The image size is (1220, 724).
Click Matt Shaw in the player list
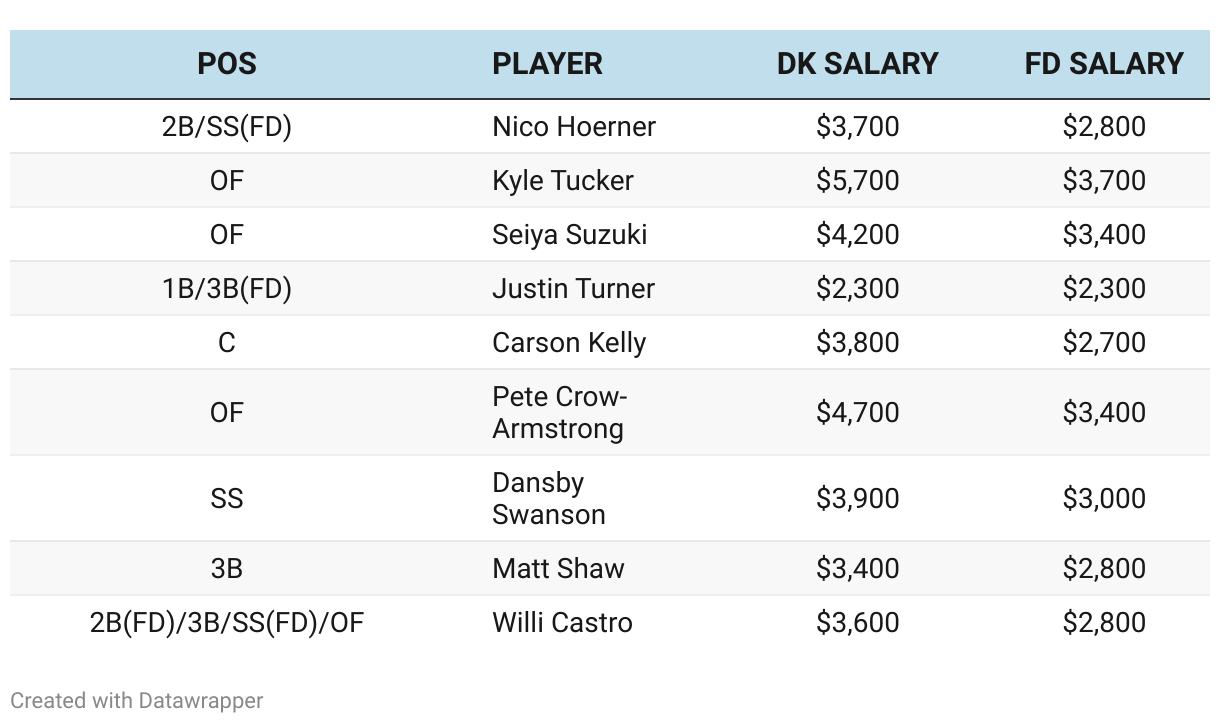[558, 569]
